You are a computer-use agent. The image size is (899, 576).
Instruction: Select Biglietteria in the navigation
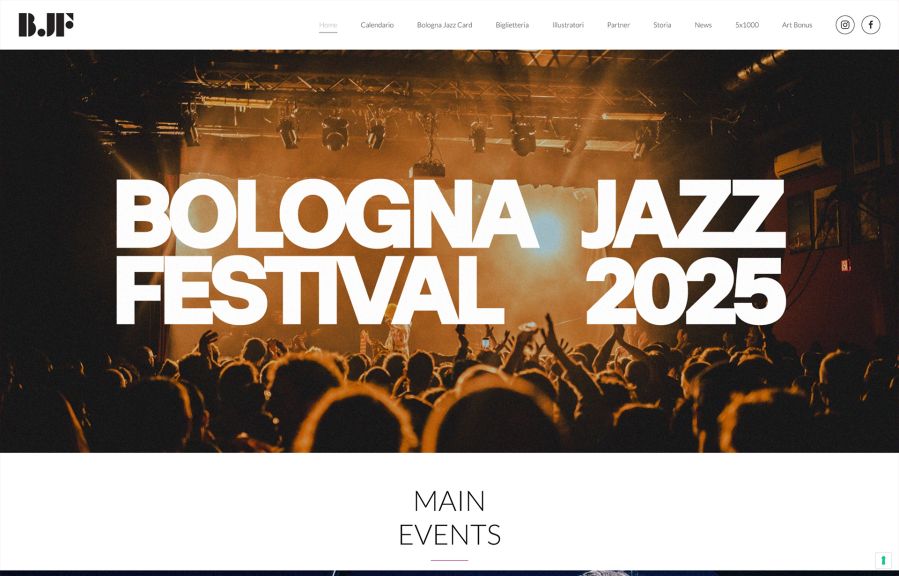(x=512, y=25)
